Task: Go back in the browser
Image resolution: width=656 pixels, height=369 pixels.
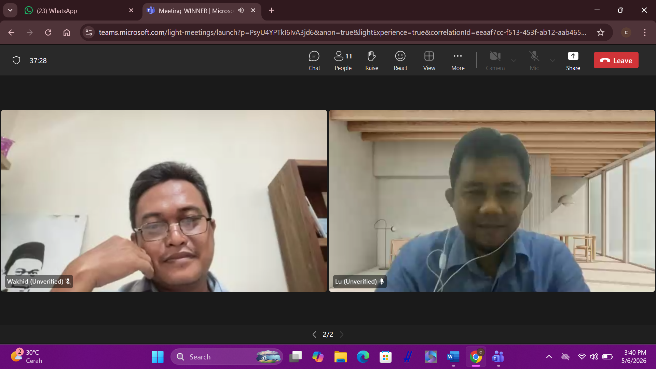Action: [11, 32]
